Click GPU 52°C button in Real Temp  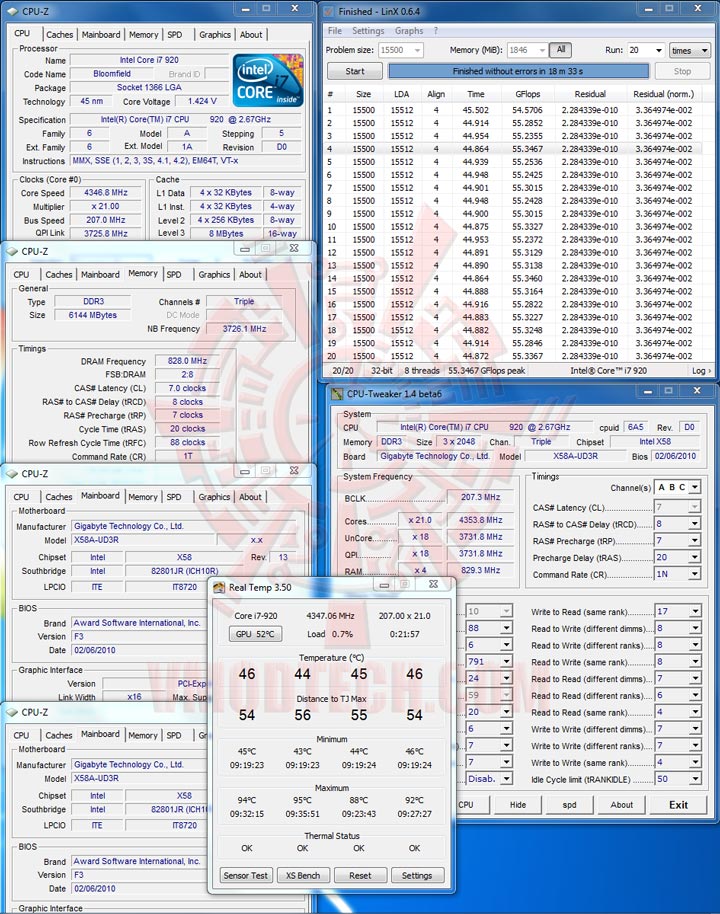point(255,634)
